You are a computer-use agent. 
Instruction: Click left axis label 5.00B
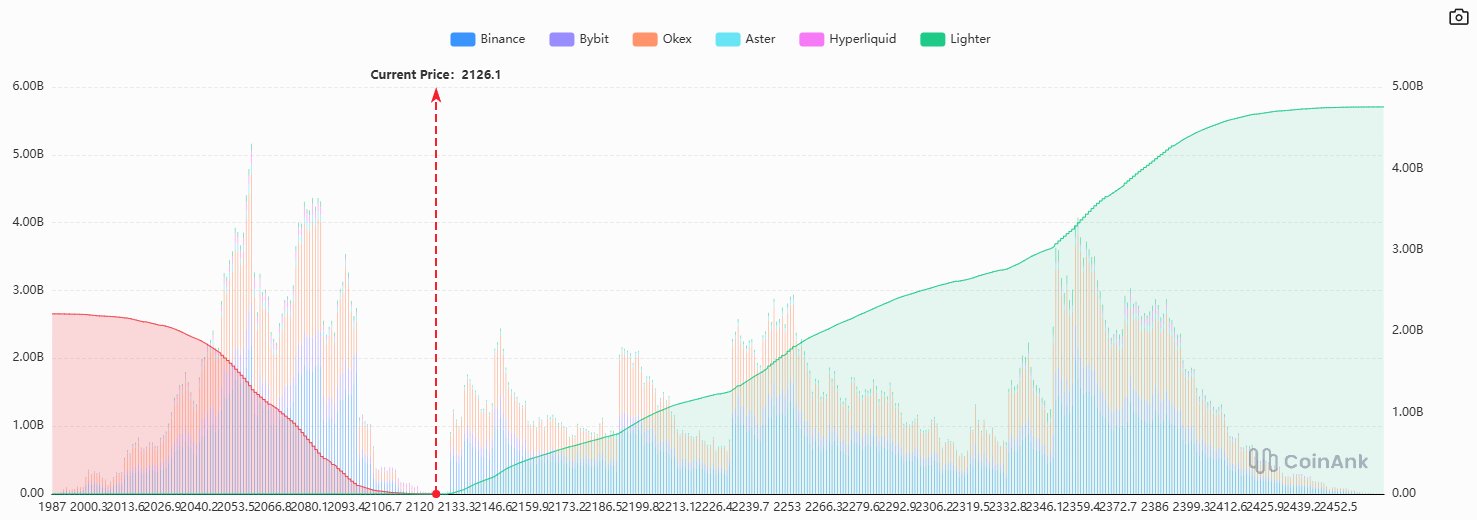[27, 154]
